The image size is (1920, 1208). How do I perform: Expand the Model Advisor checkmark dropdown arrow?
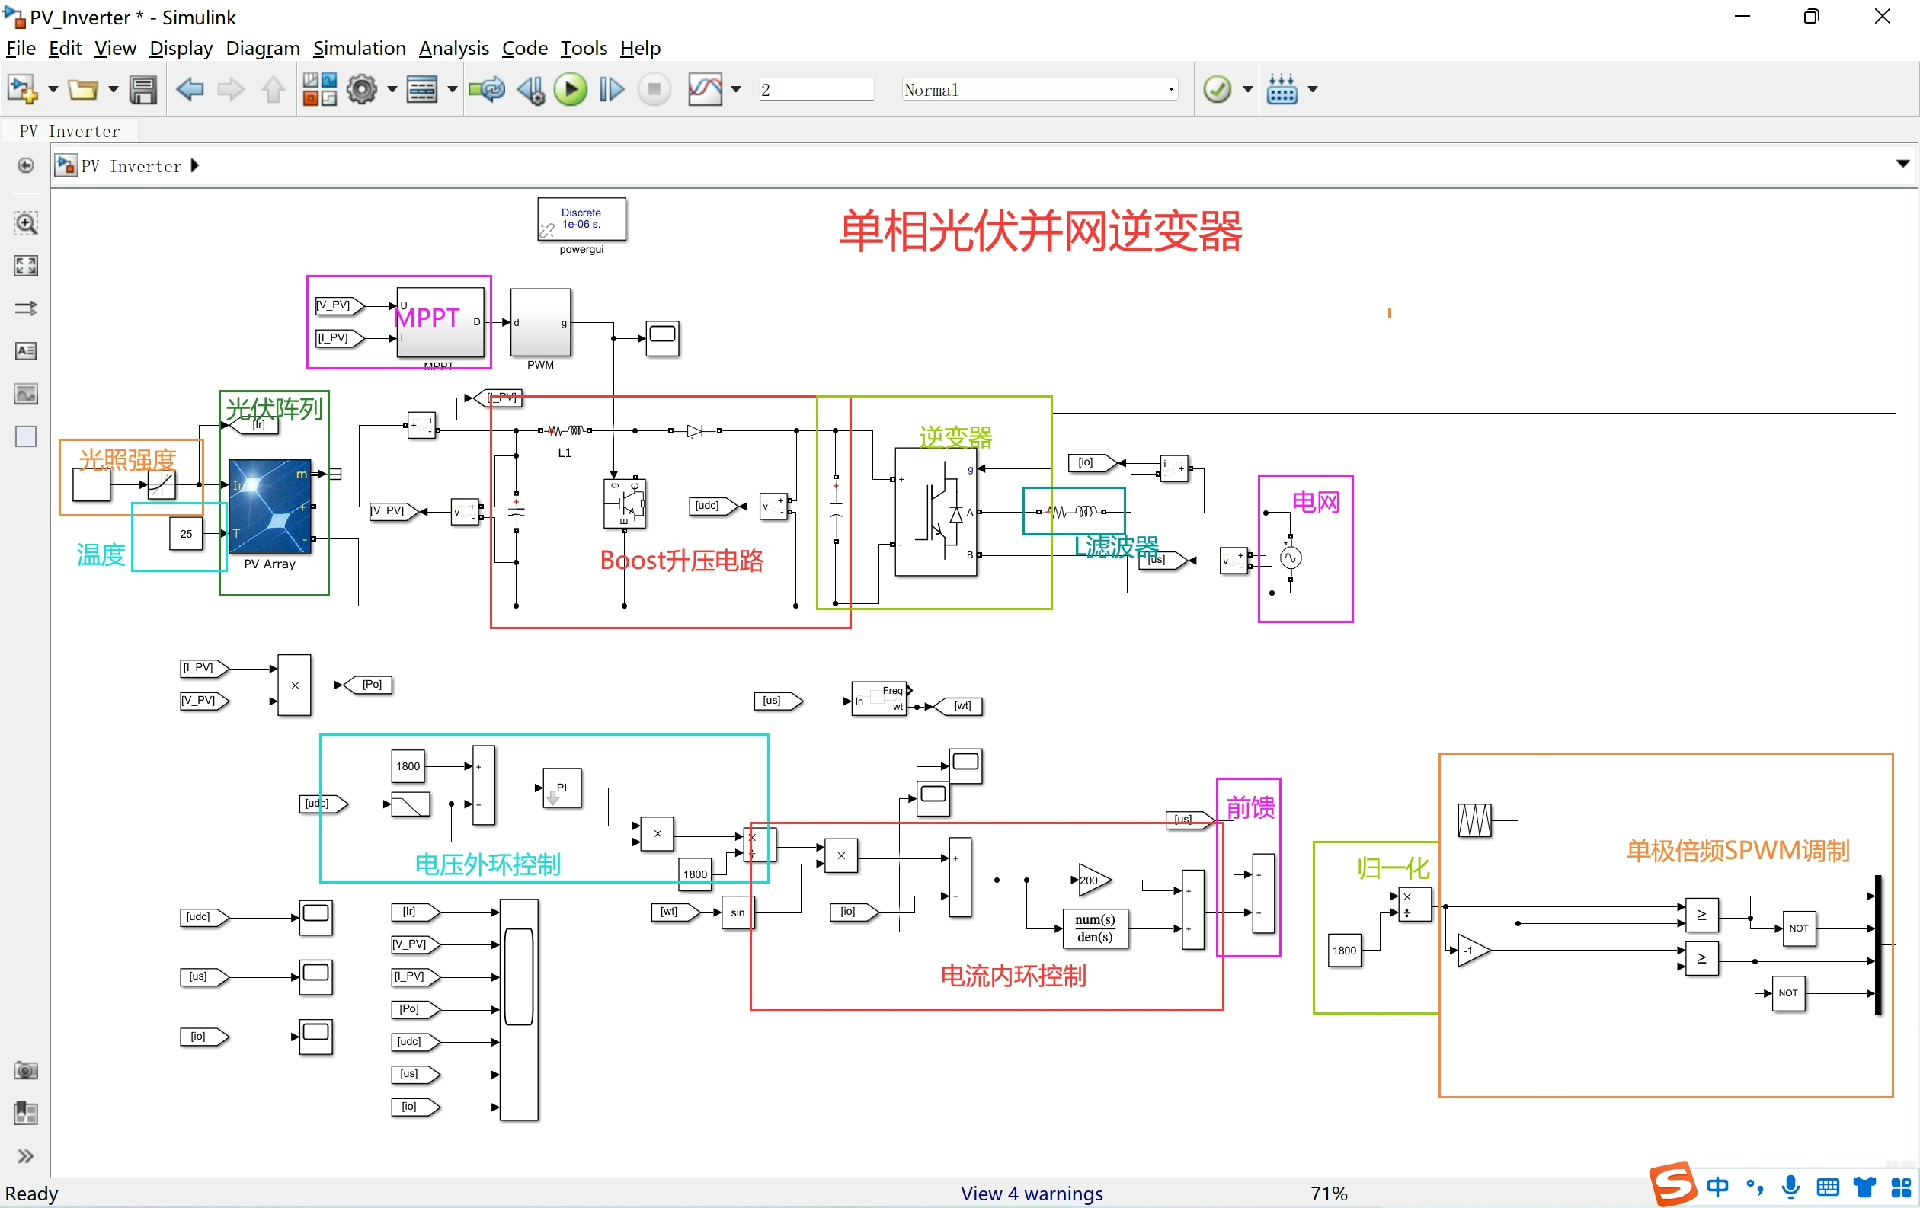click(x=1247, y=90)
